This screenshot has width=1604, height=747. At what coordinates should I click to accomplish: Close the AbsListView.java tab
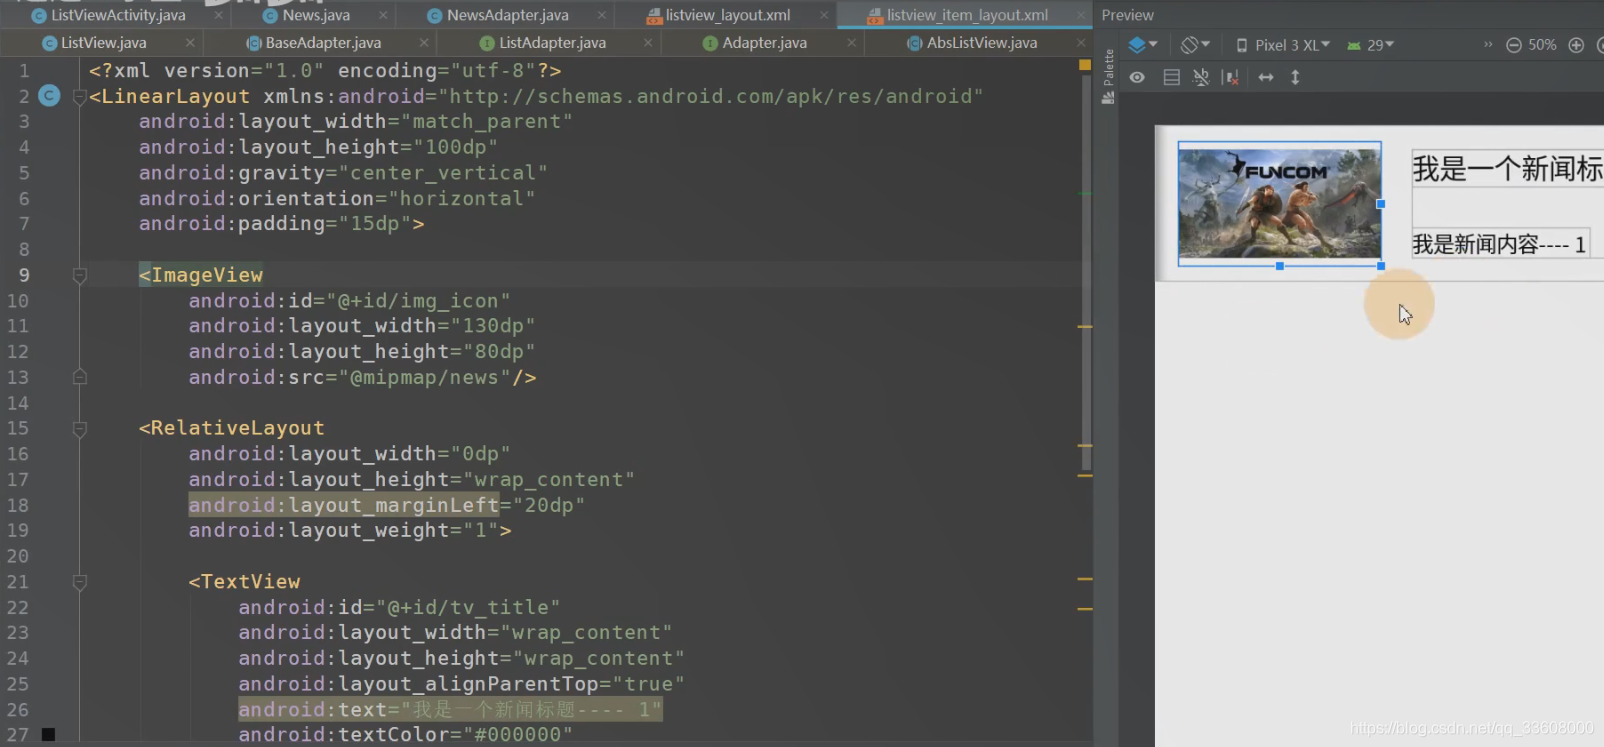[1080, 43]
